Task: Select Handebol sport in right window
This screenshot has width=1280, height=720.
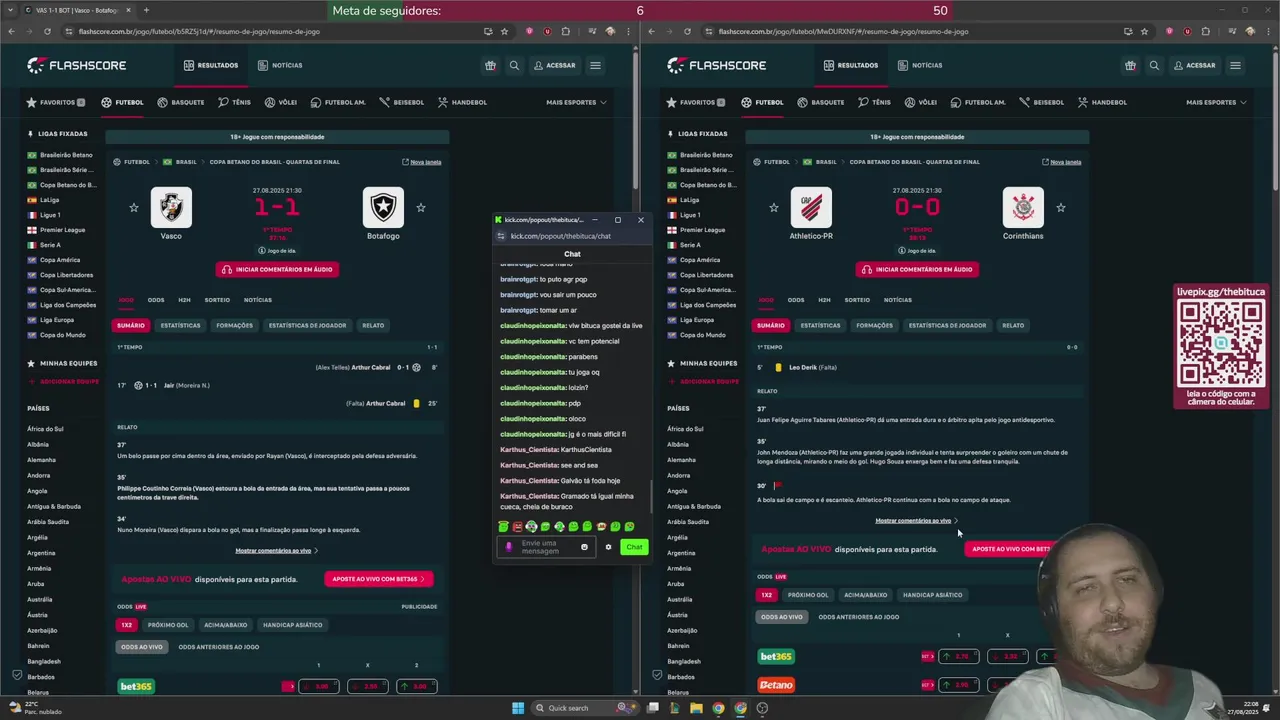Action: [x=1102, y=102]
